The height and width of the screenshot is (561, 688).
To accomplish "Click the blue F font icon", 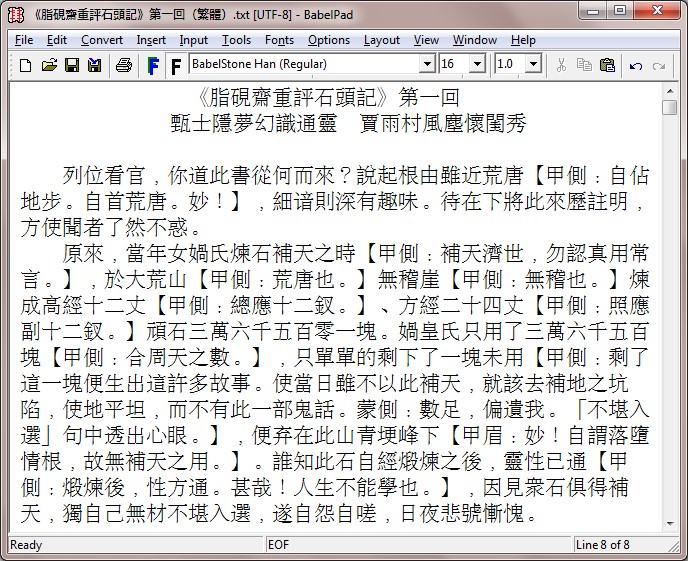I will (153, 65).
